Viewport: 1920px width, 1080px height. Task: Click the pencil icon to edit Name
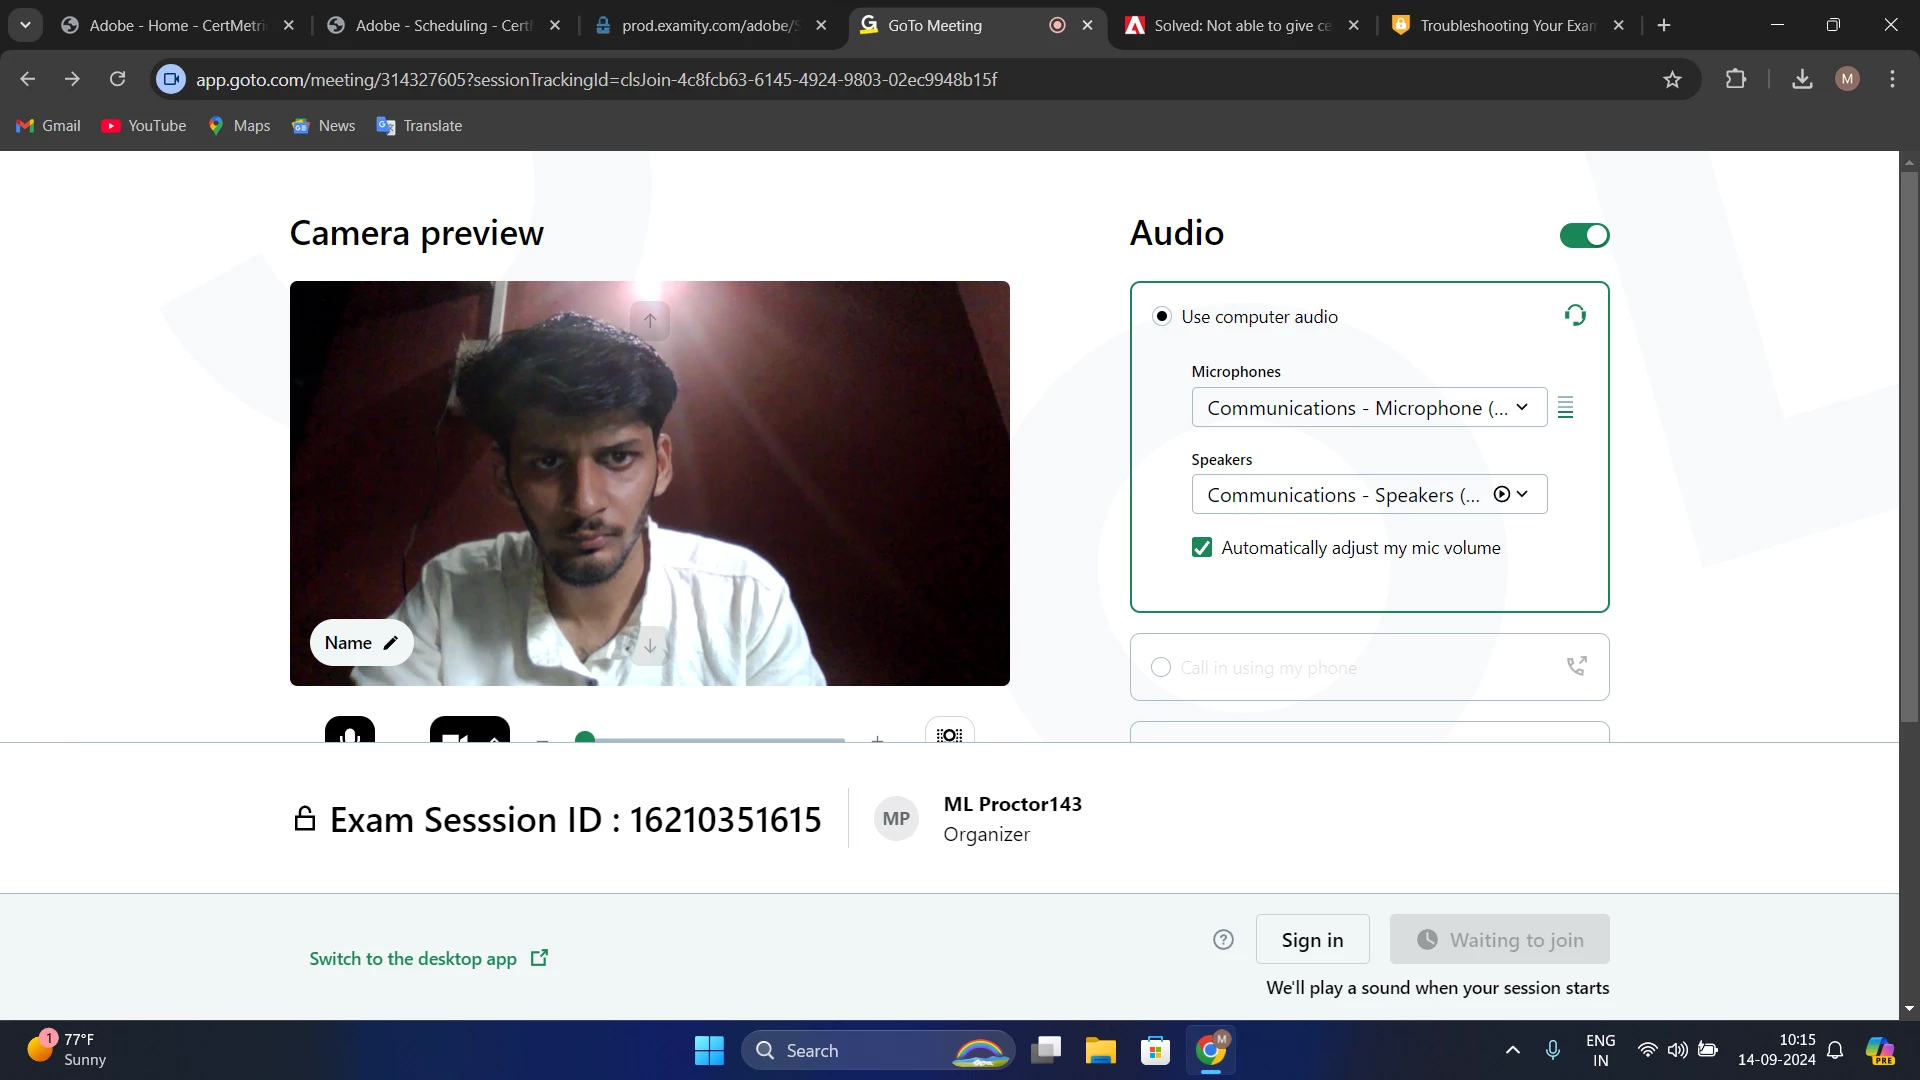click(x=391, y=643)
